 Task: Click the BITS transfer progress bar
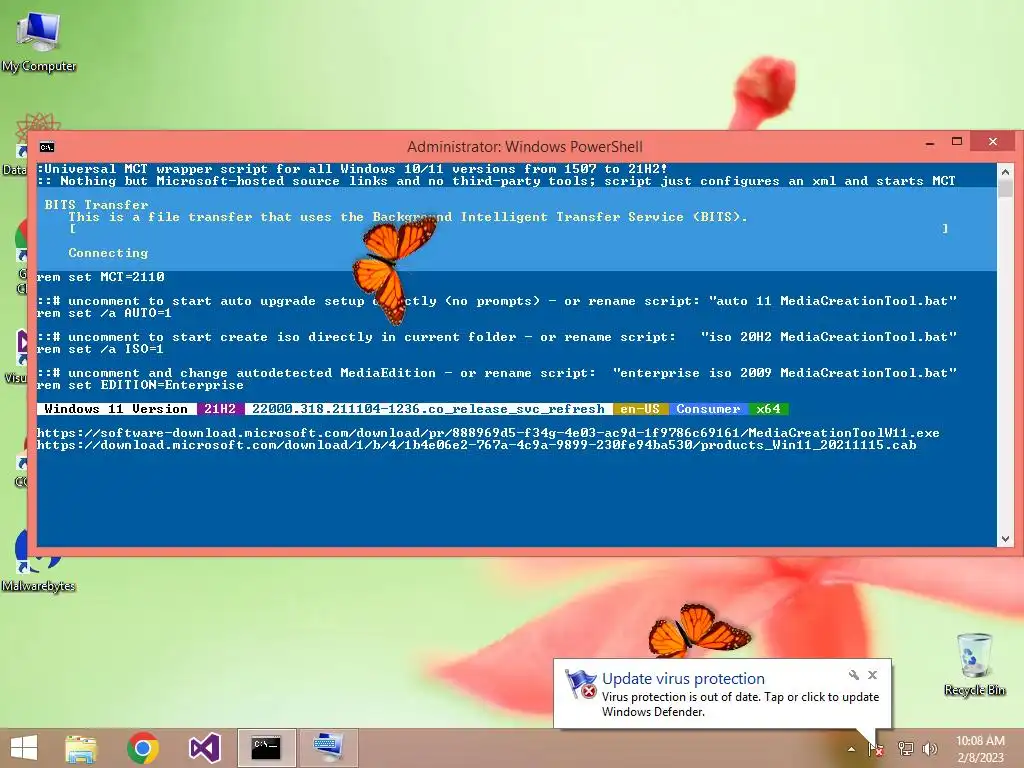coord(509,229)
